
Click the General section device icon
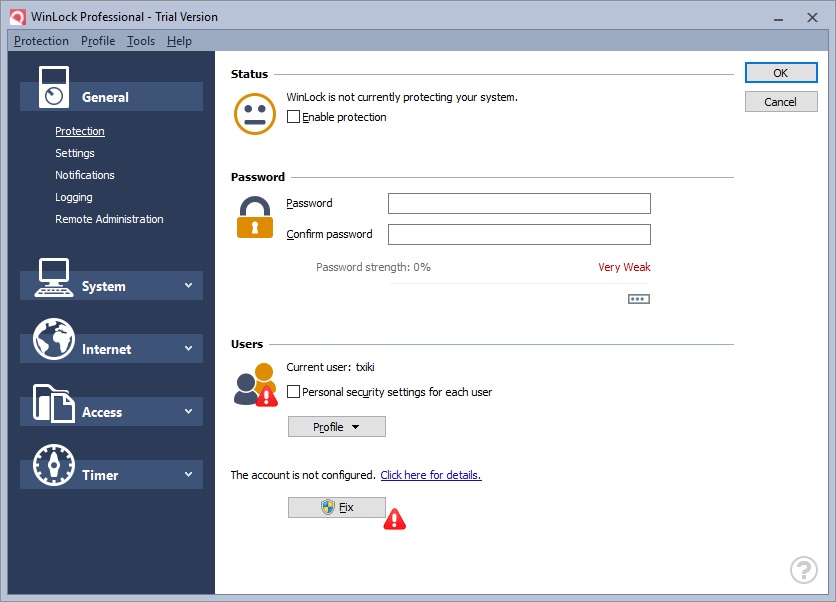(54, 87)
